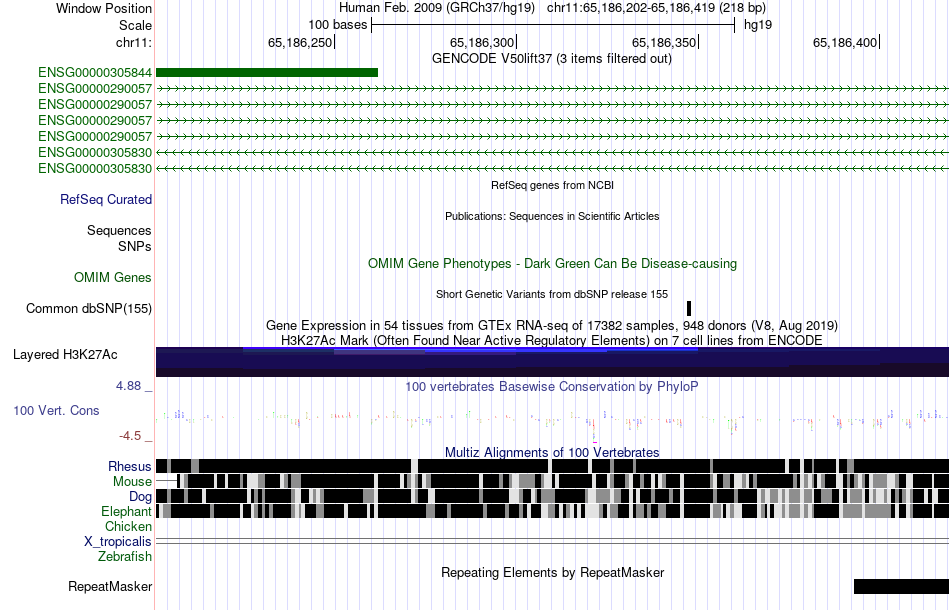Open GENCODE V50lift37 track title

pos(551,59)
